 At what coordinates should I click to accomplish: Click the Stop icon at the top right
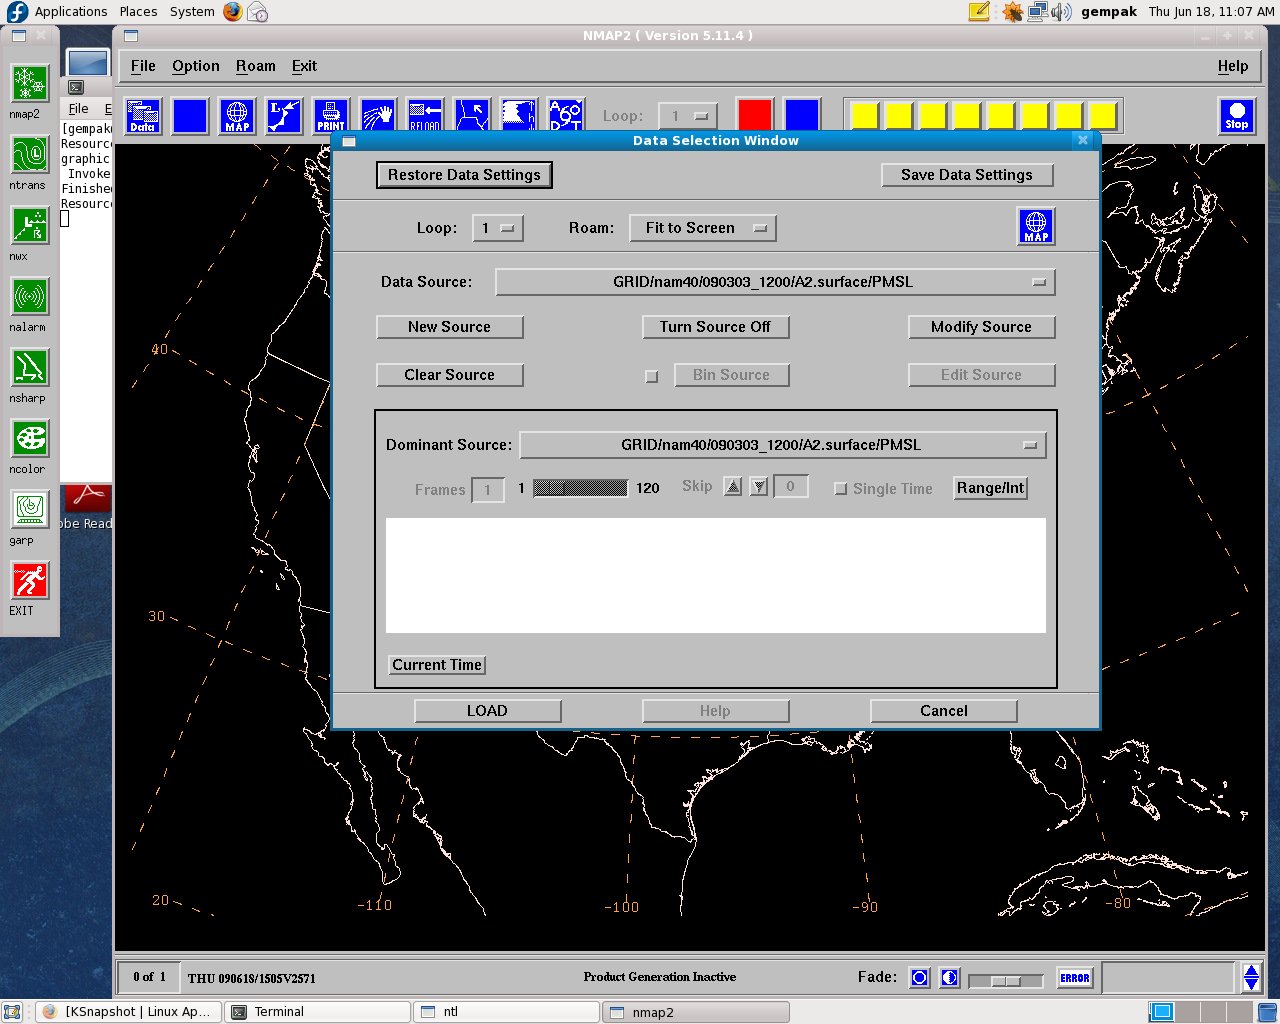[1237, 115]
